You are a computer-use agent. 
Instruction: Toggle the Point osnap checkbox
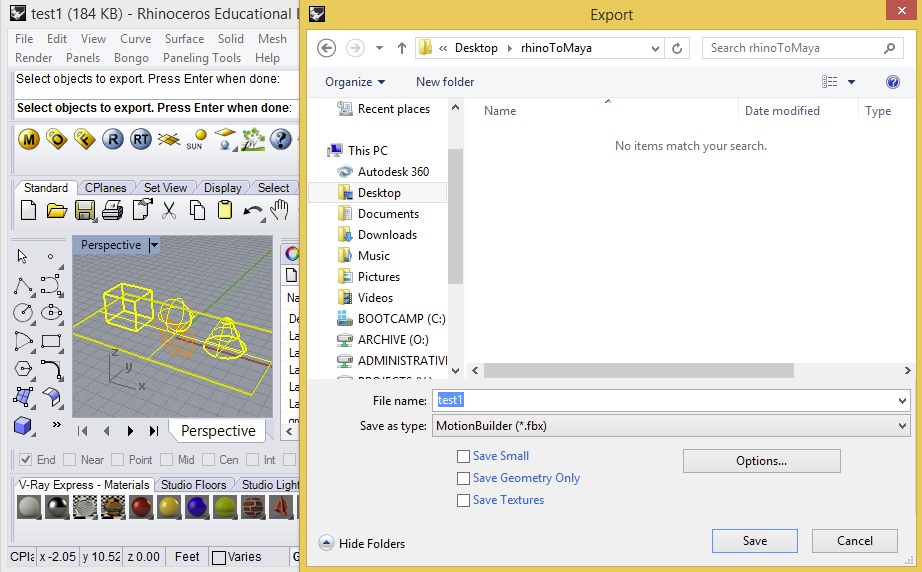coord(118,460)
